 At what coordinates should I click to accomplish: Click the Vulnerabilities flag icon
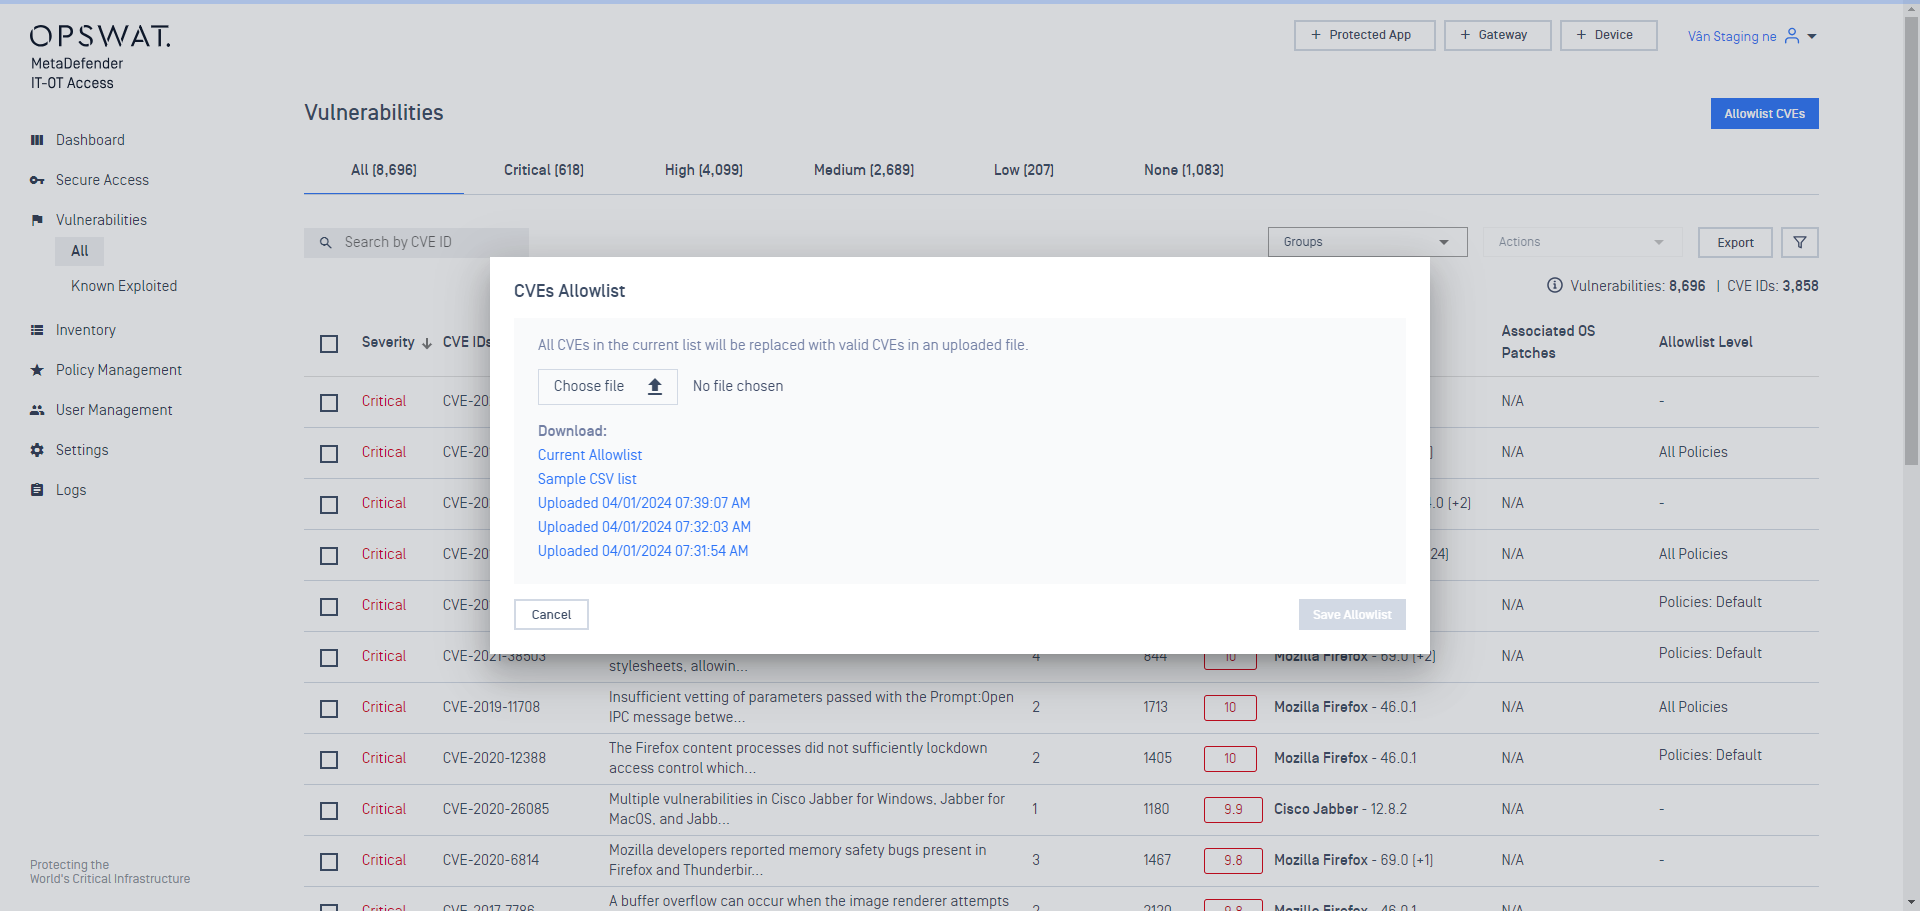click(37, 220)
